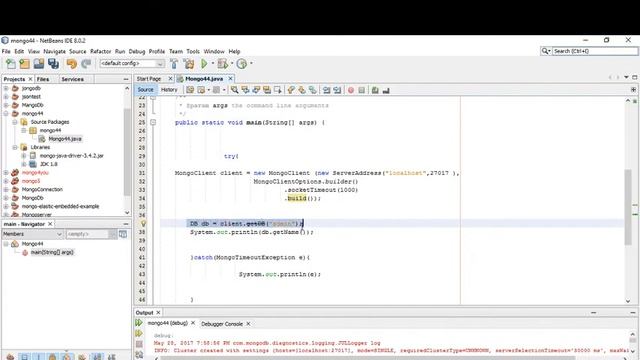The image size is (640, 360).
Task: Switch to the Files tab
Action: click(42, 79)
